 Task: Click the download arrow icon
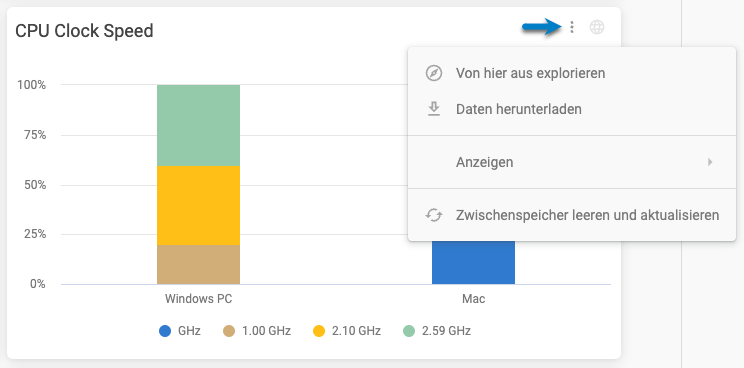[434, 110]
